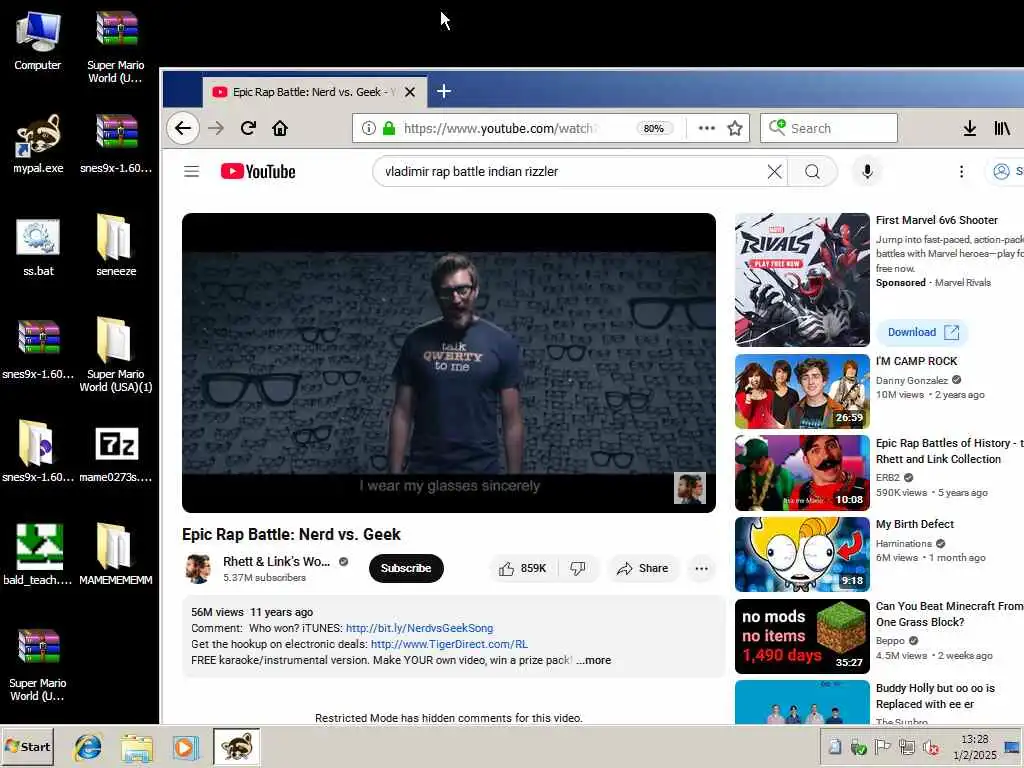
Task: Open YouTube settings three-dot menu
Action: pos(961,171)
